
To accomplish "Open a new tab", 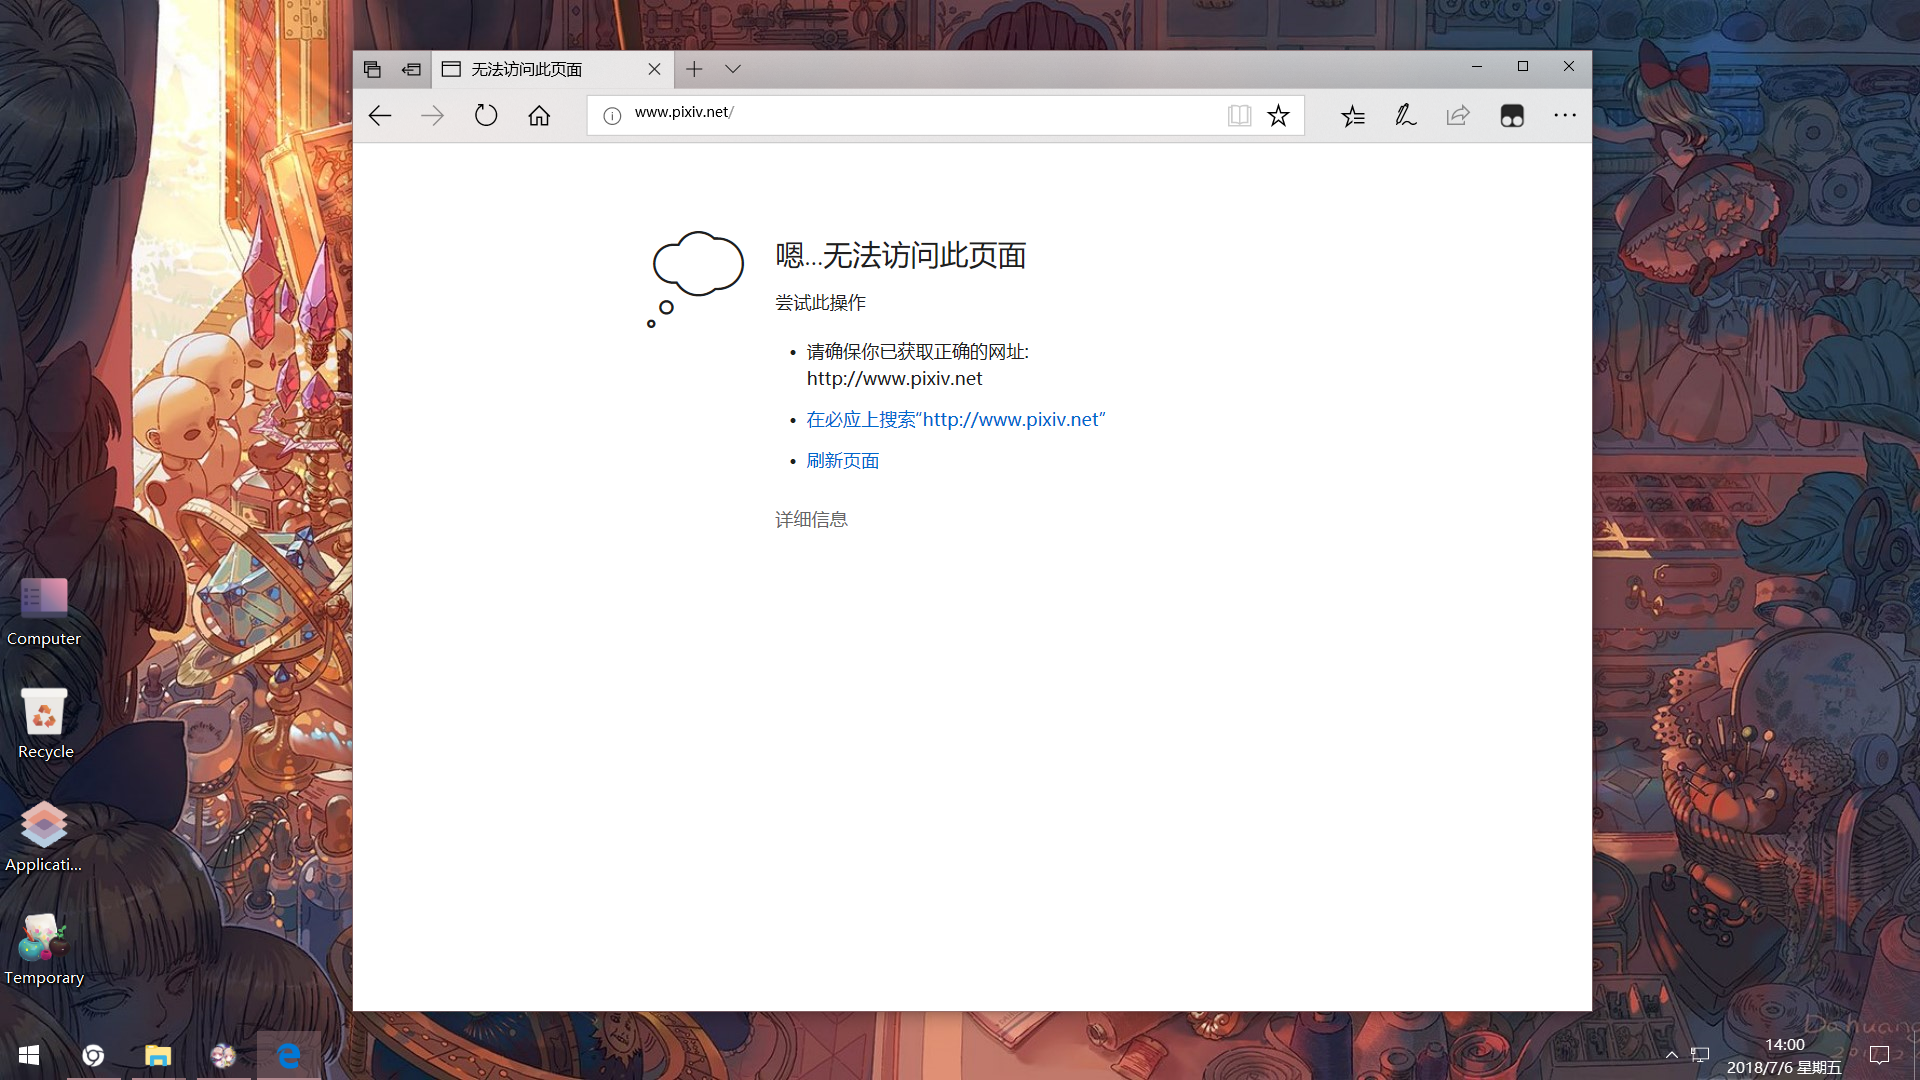I will tap(694, 69).
